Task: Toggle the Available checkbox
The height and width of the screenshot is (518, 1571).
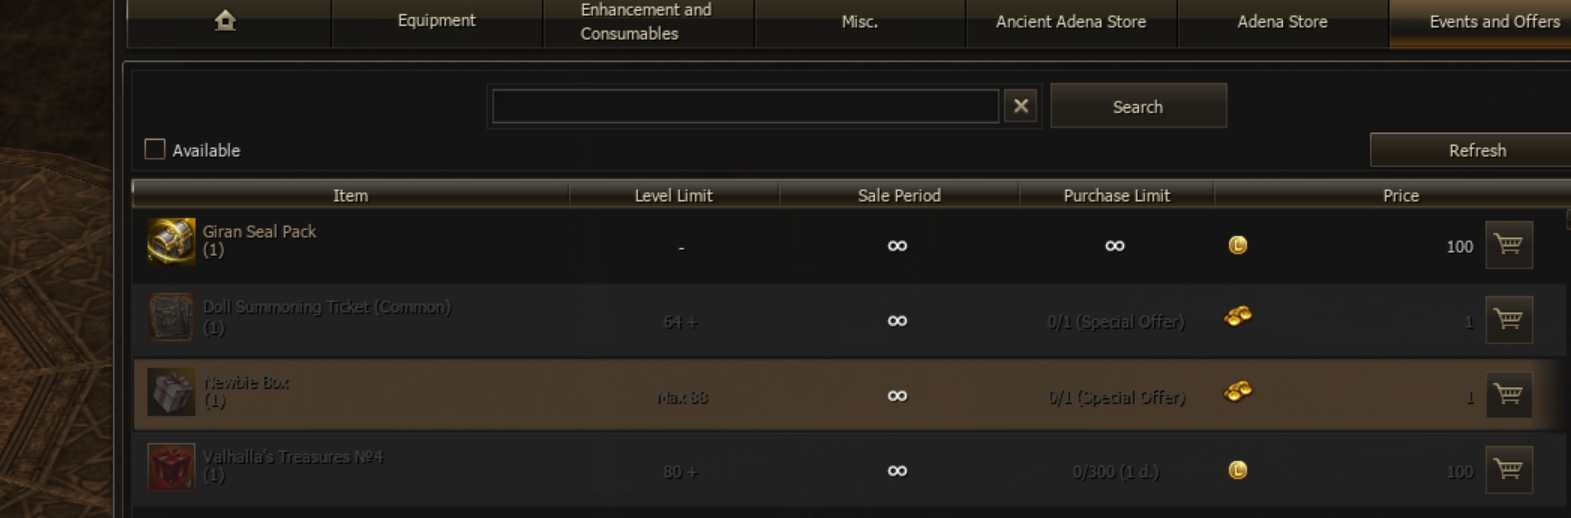Action: (x=155, y=150)
